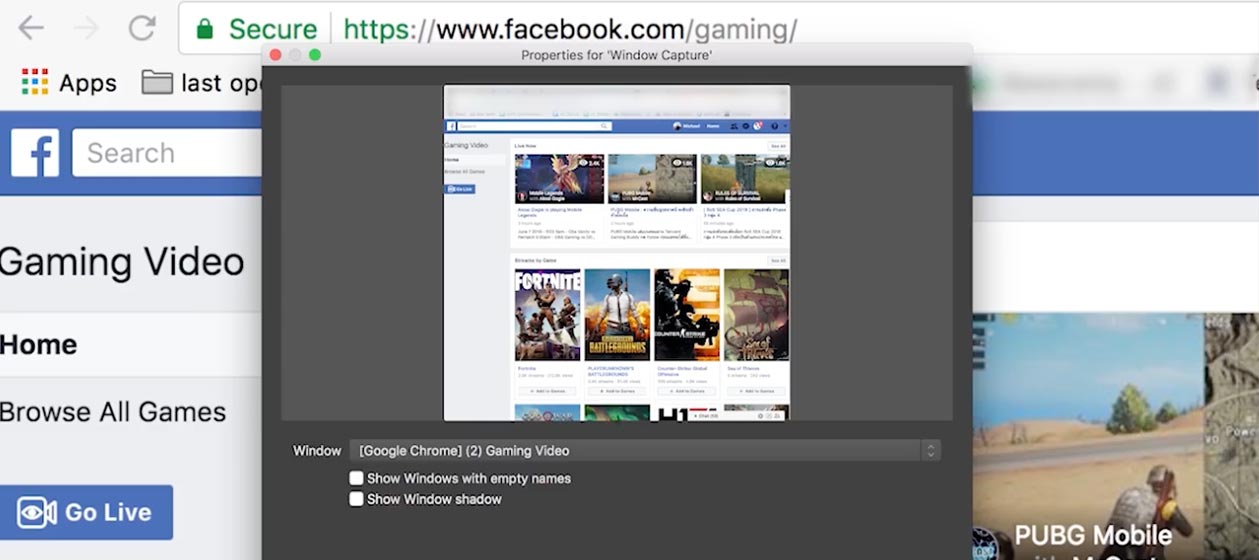Click the green Secure padlock icon
Screen dimensions: 1259x560
click(205, 29)
